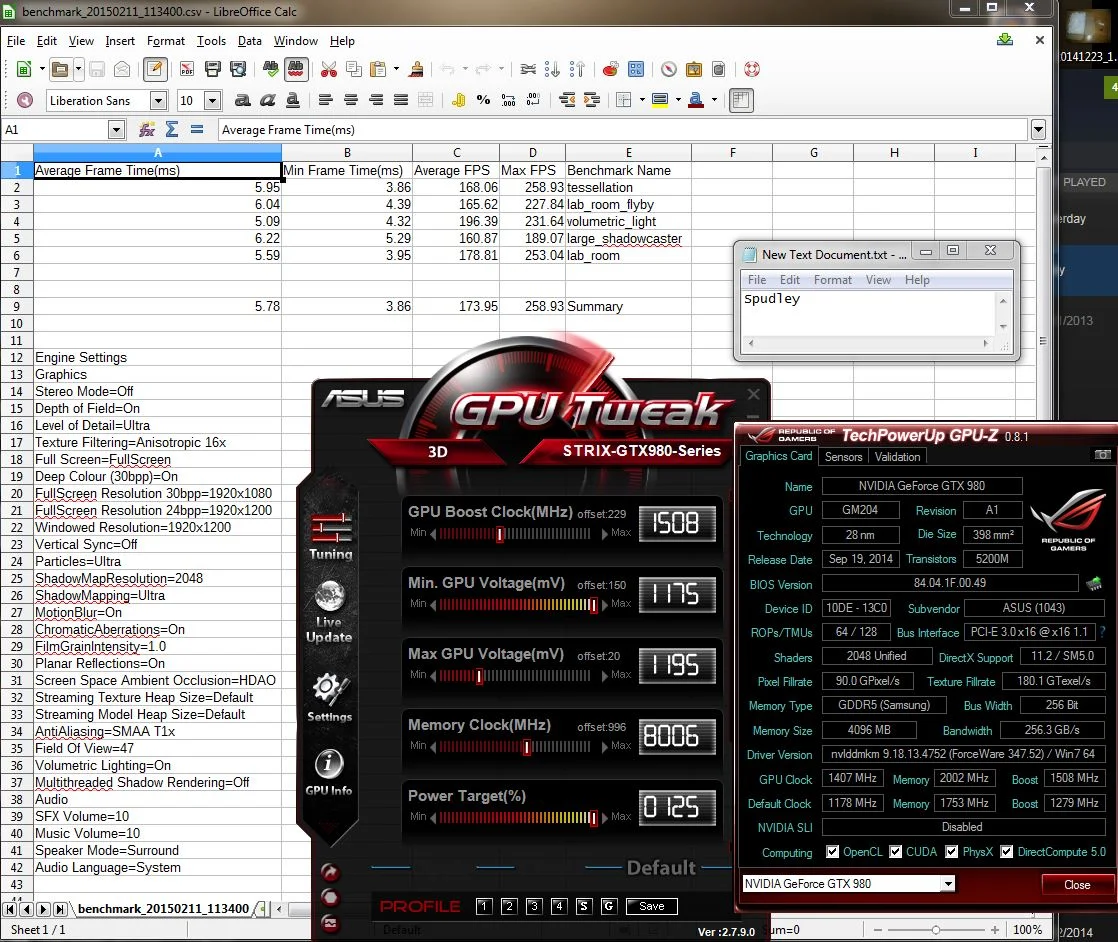Run the Spelling check icon
The image size is (1118, 942).
tap(270, 69)
